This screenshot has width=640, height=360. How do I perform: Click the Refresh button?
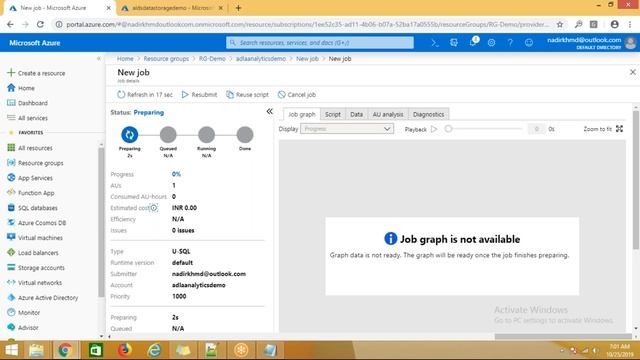(145, 95)
